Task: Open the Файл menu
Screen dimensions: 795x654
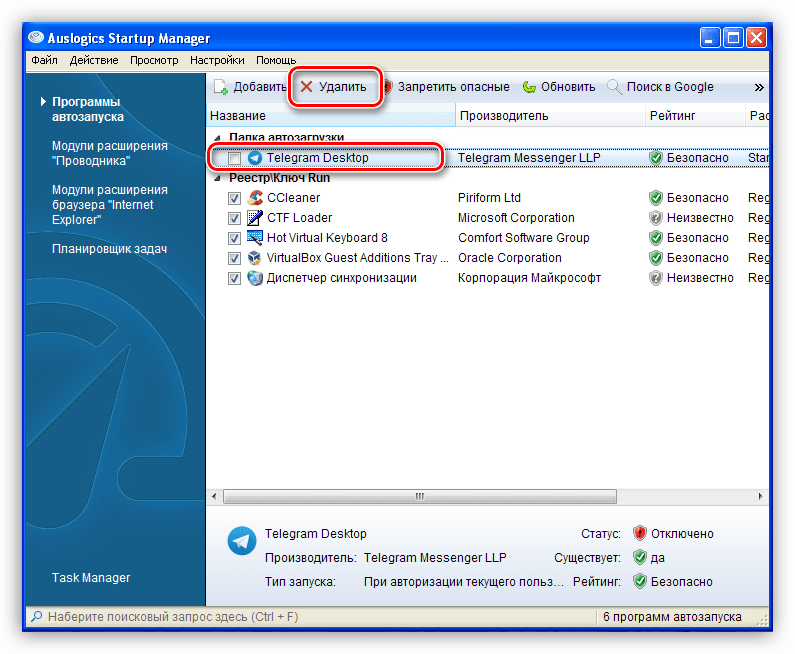Action: (44, 60)
